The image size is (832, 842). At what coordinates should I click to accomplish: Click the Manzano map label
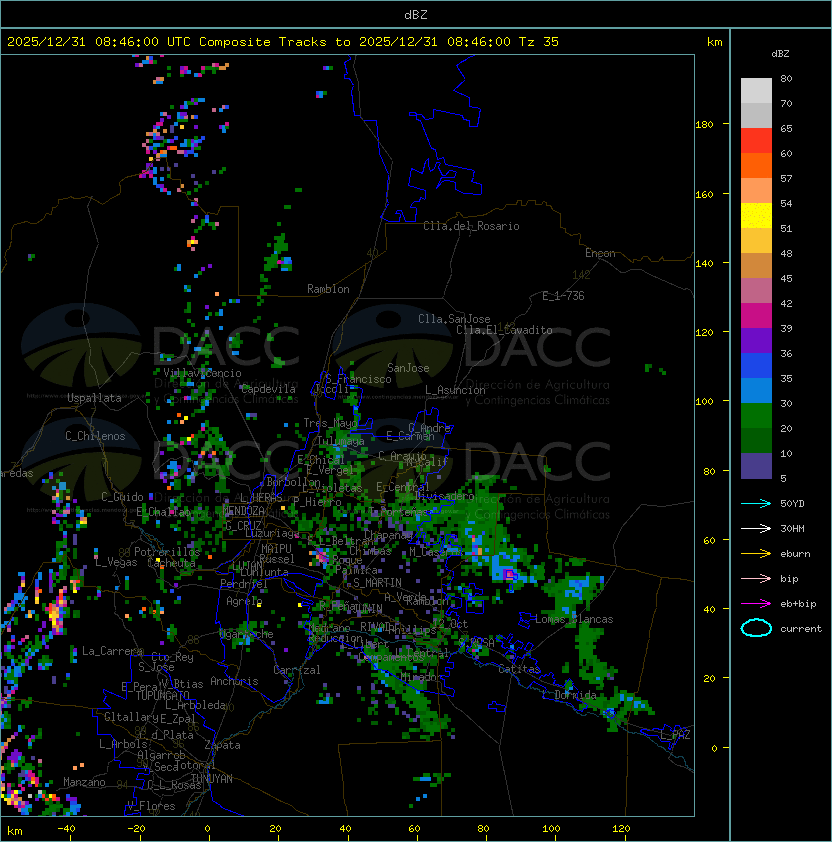coord(84,782)
